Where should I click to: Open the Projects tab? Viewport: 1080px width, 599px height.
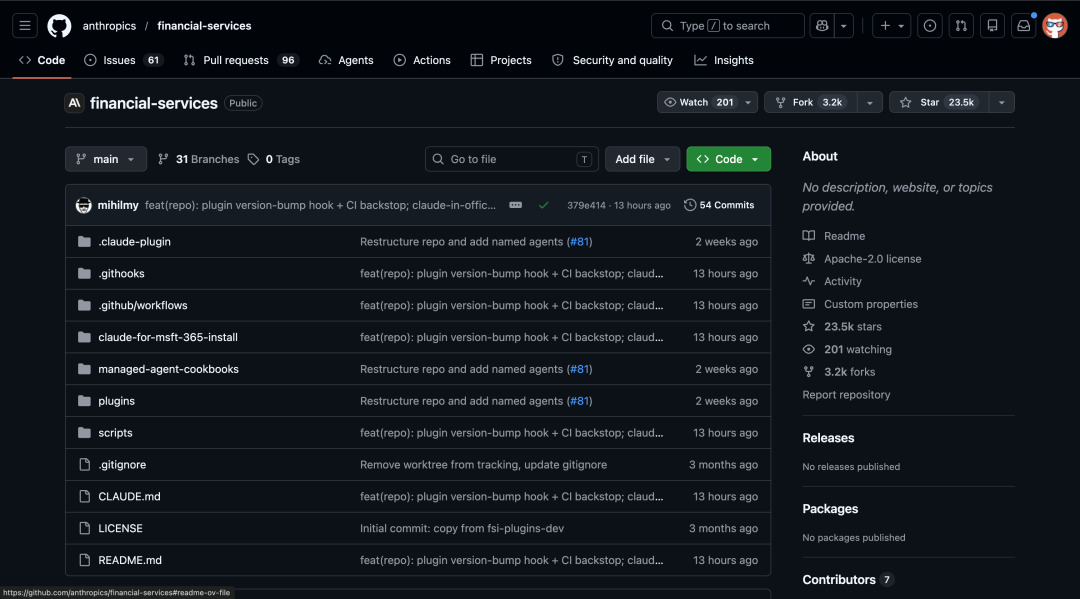point(501,61)
